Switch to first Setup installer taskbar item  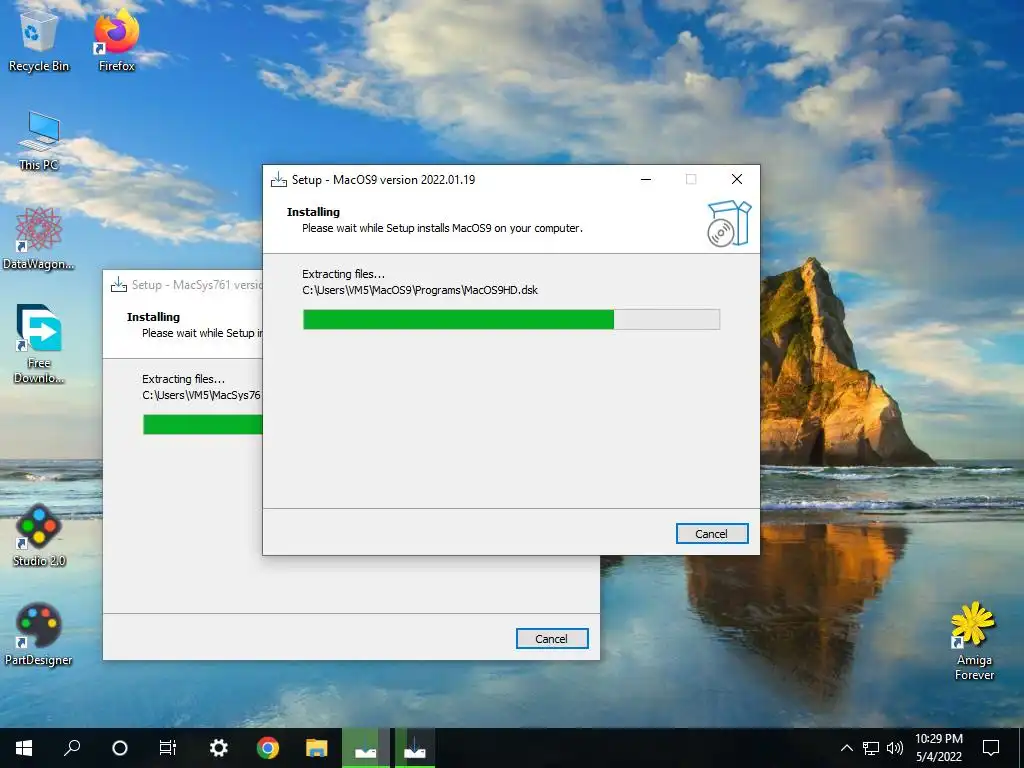[x=365, y=748]
